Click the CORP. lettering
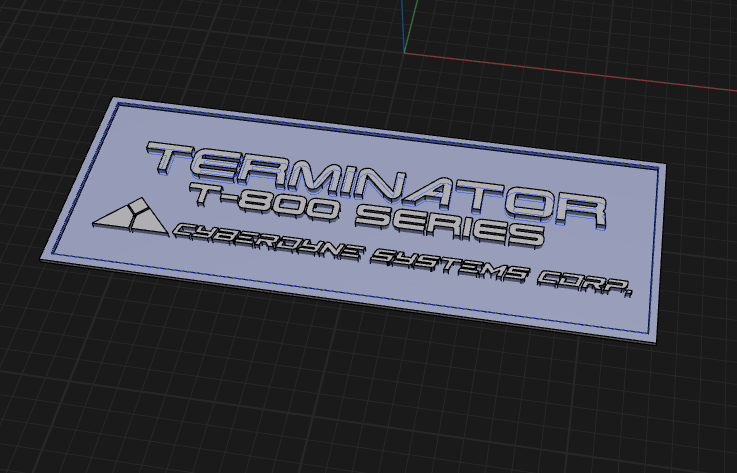This screenshot has height=473, width=737. pos(584,284)
